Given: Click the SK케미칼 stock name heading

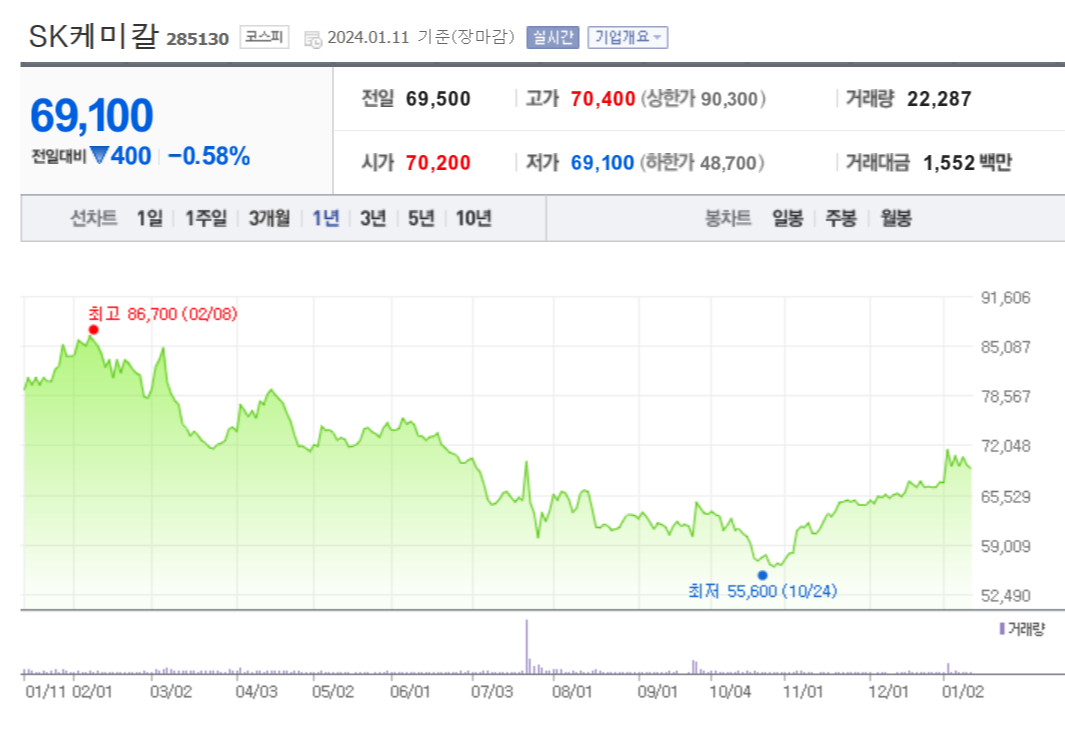Looking at the screenshot, I should (93, 36).
